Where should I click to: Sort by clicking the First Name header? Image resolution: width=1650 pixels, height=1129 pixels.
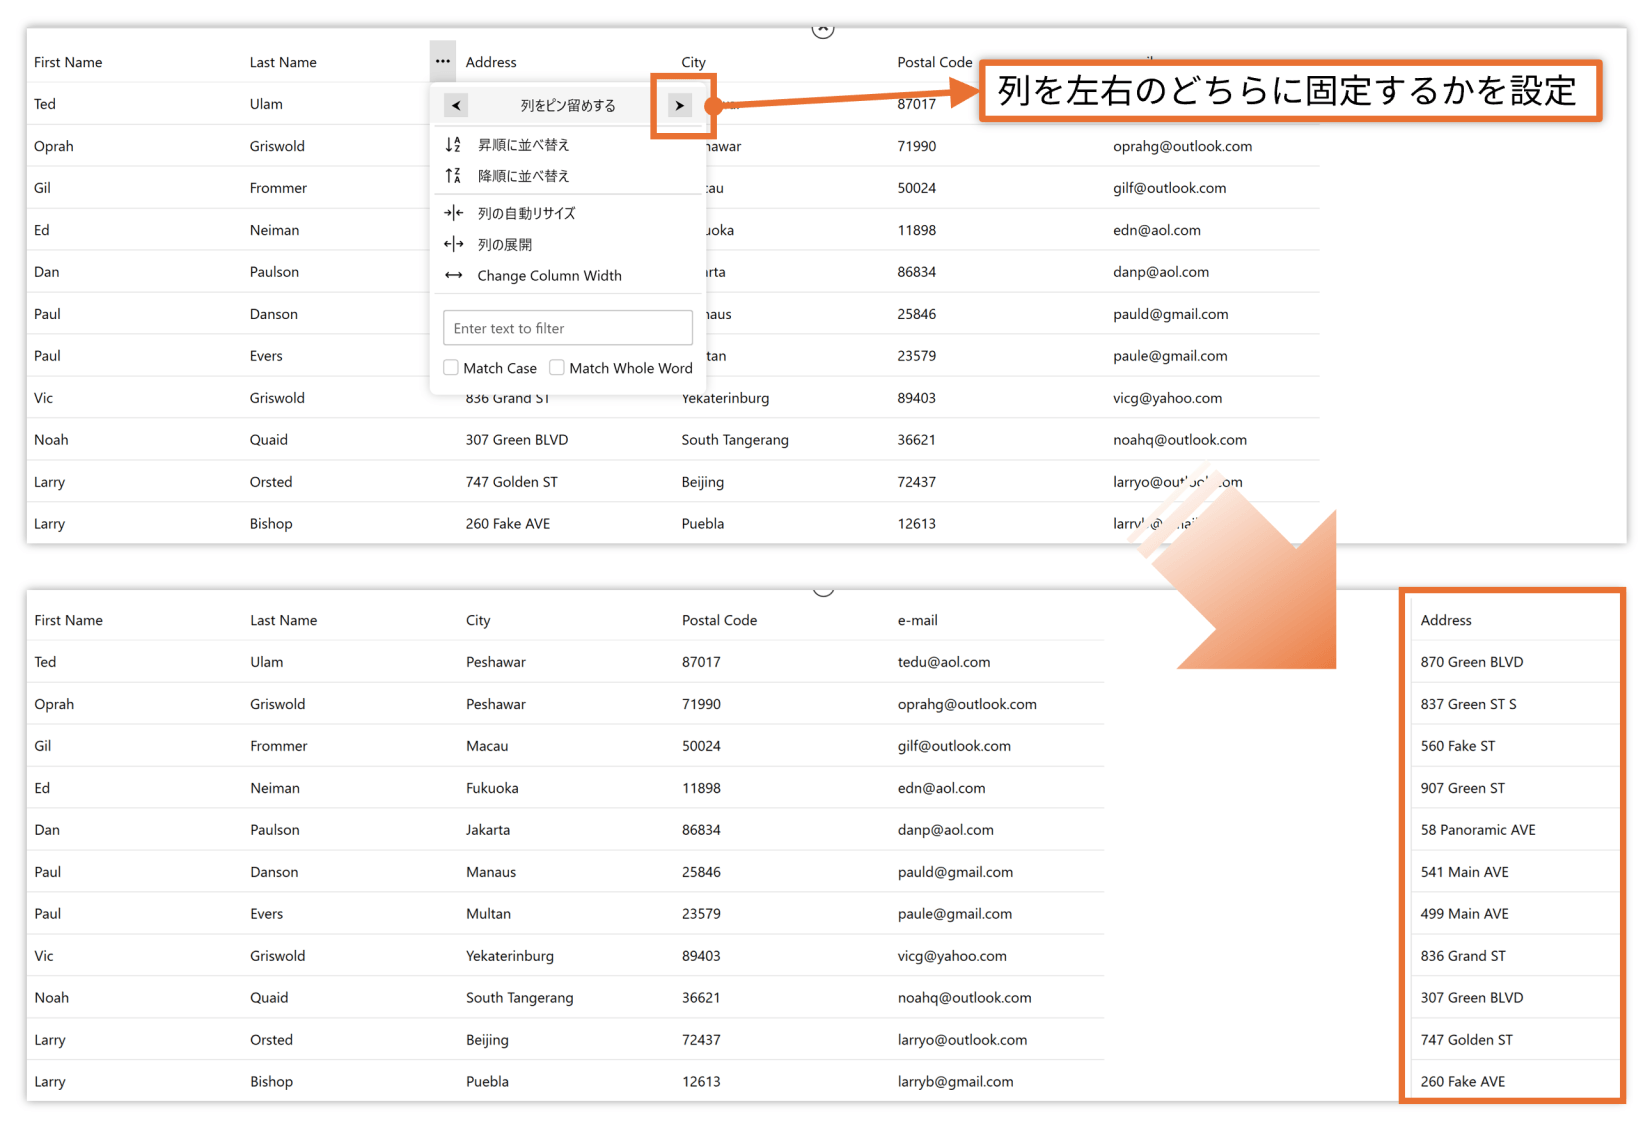68,61
